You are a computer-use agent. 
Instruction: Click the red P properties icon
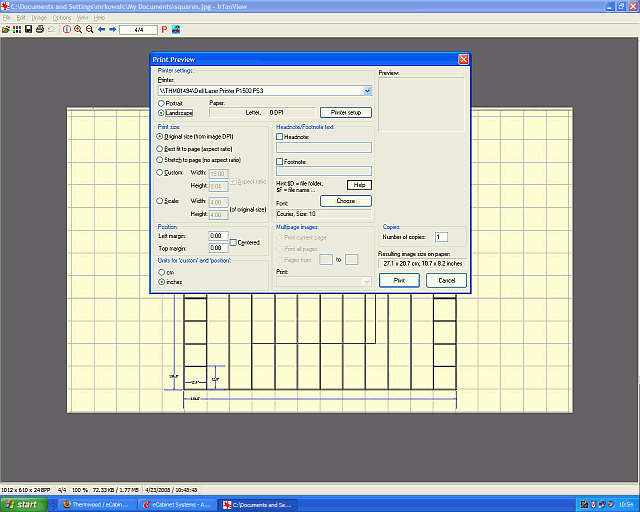[x=164, y=29]
